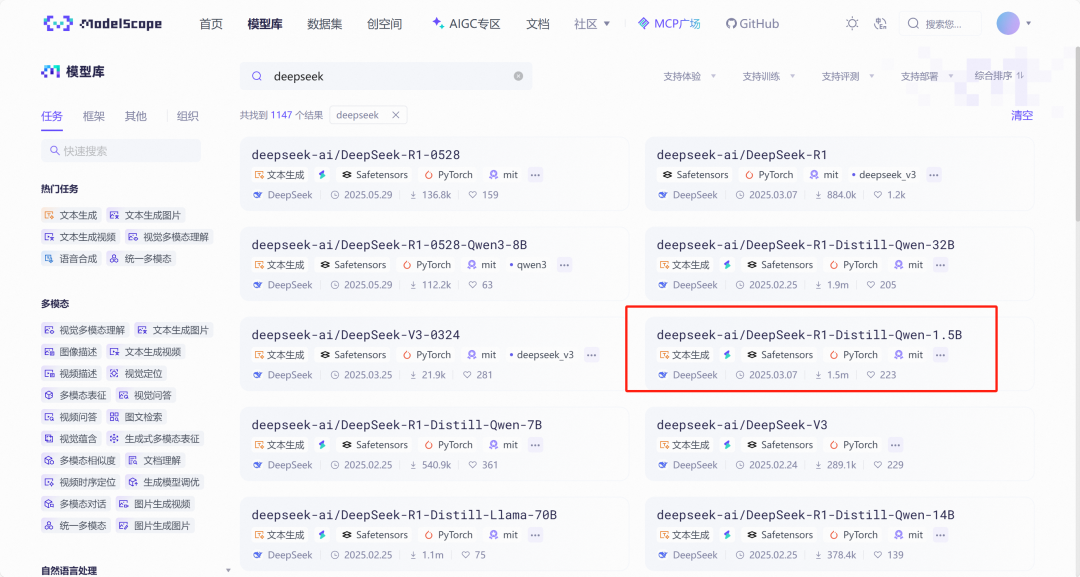1080x577 pixels.
Task: Open the 创空间 navigation item
Action: pyautogui.click(x=384, y=24)
